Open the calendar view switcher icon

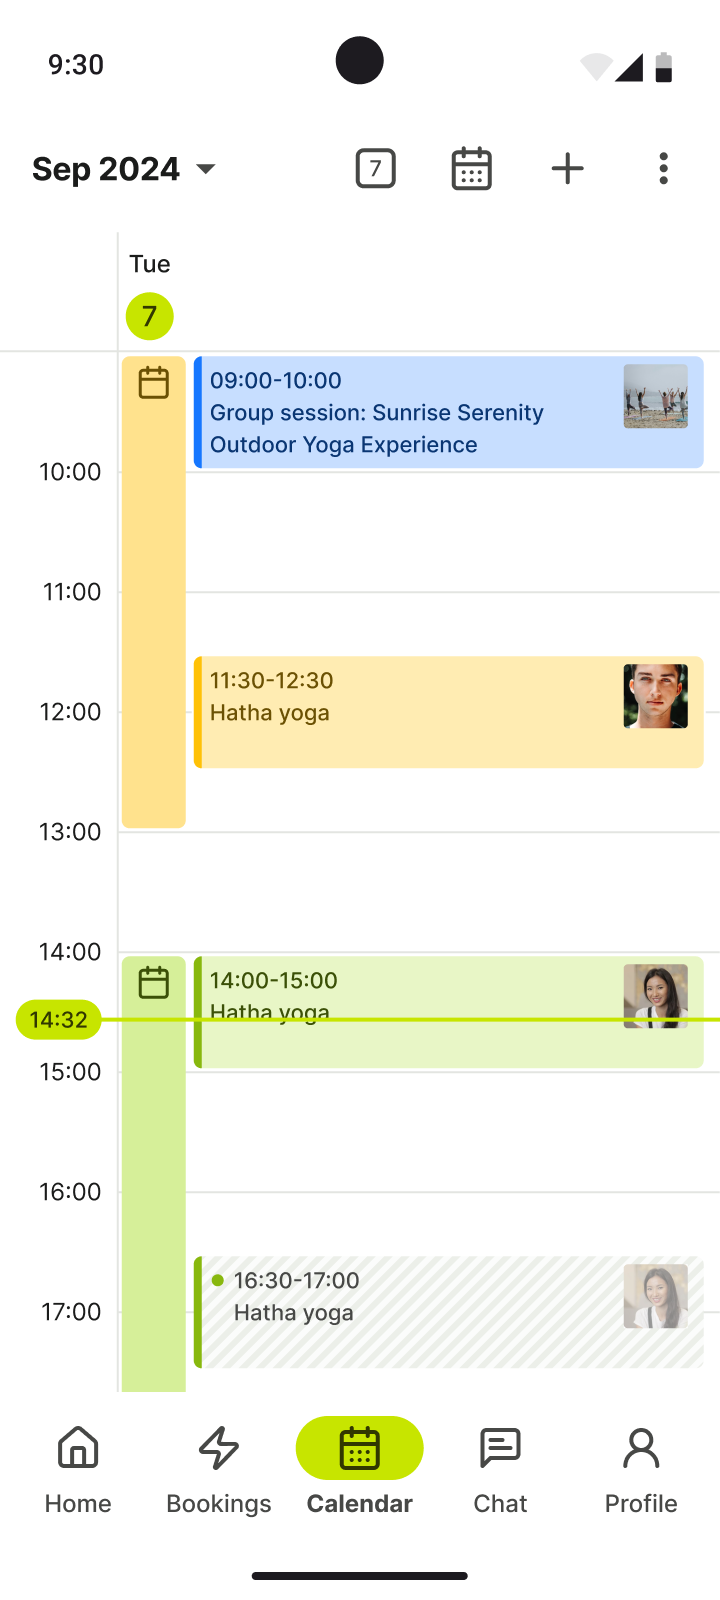click(471, 168)
